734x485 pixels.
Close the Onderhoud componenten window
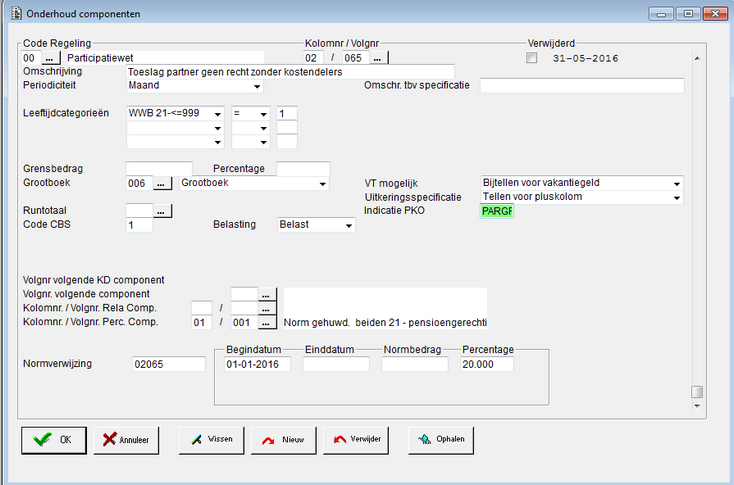pyautogui.click(x=715, y=14)
